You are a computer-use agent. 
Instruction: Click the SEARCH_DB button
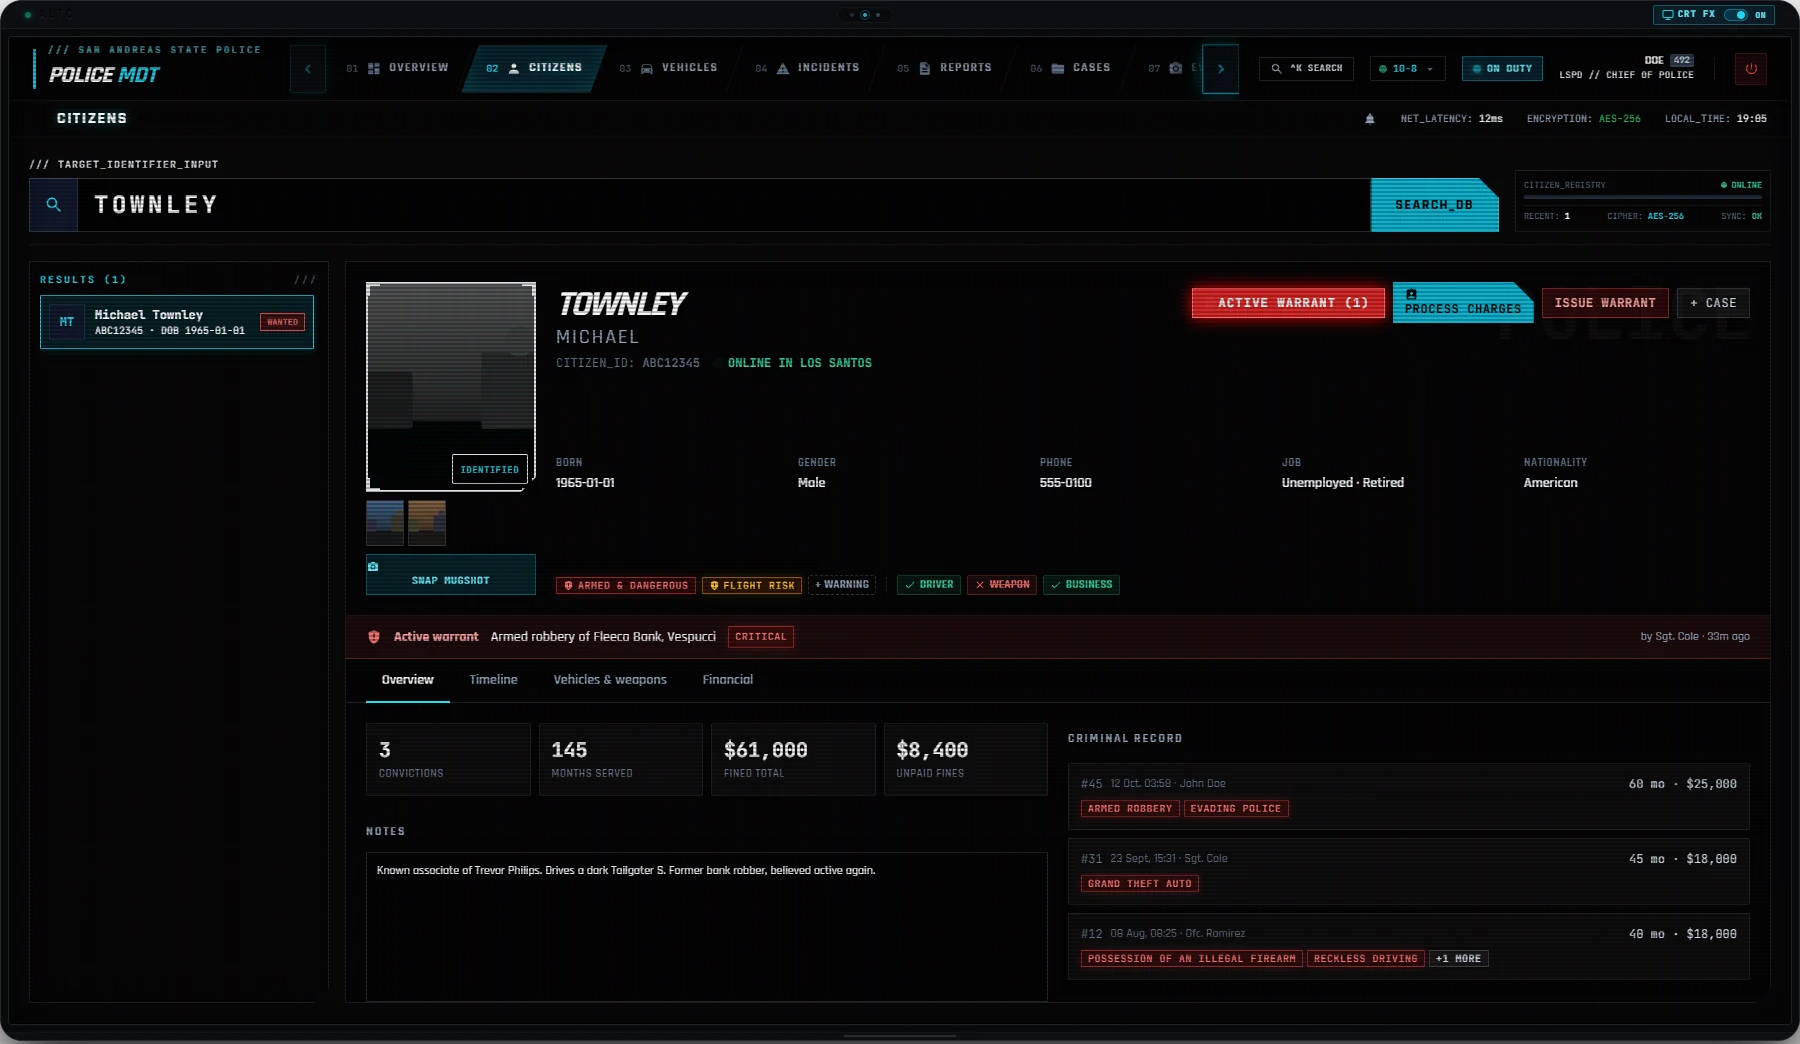click(x=1434, y=205)
